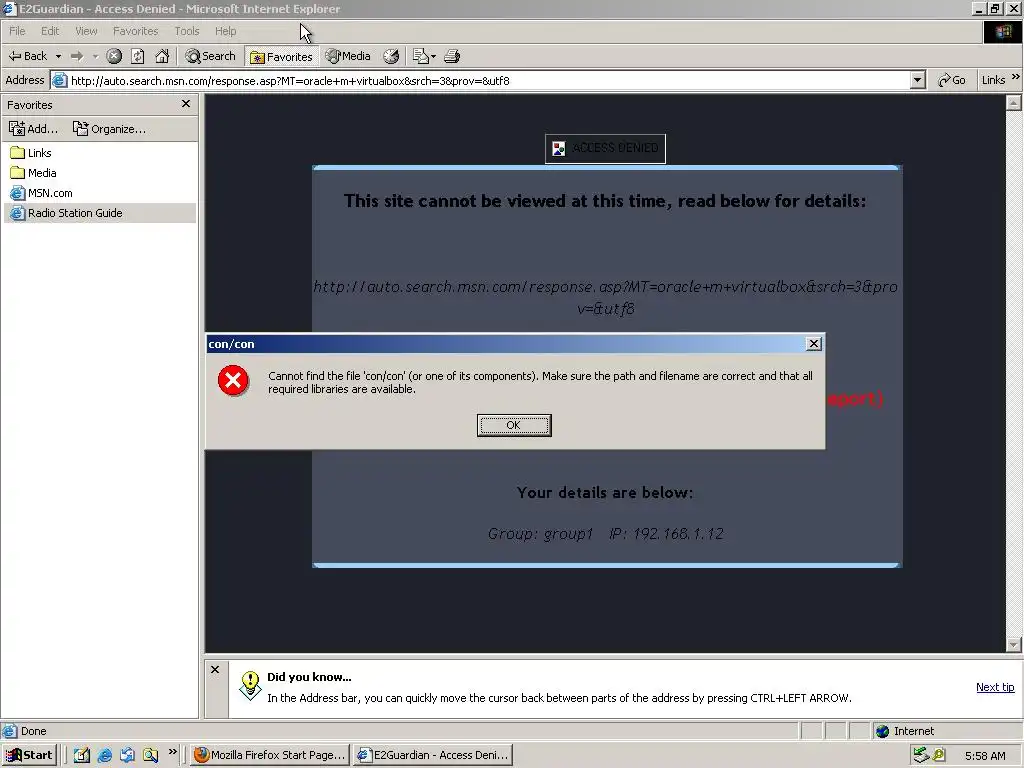Open the Forward history dropdown arrow
Viewport: 1024px width, 768px height.
(x=95, y=56)
